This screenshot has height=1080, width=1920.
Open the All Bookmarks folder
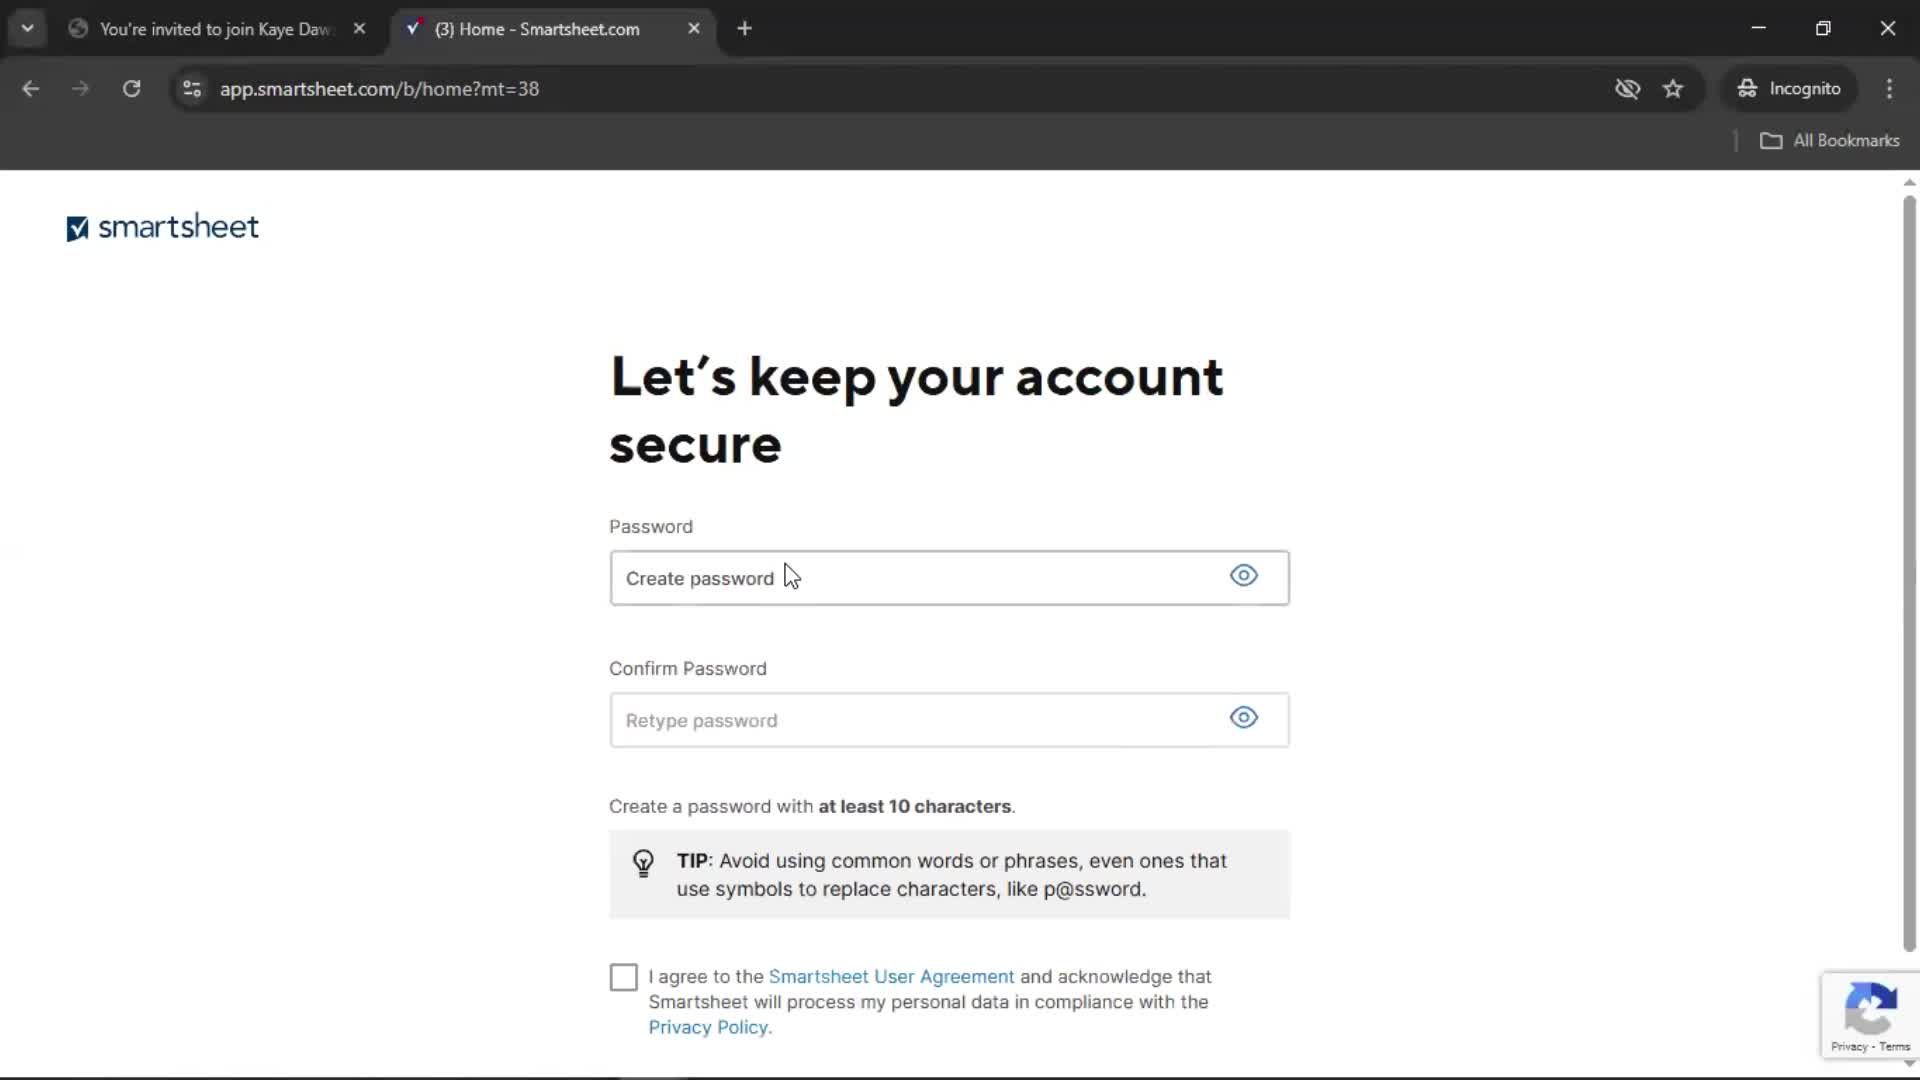click(x=1830, y=141)
